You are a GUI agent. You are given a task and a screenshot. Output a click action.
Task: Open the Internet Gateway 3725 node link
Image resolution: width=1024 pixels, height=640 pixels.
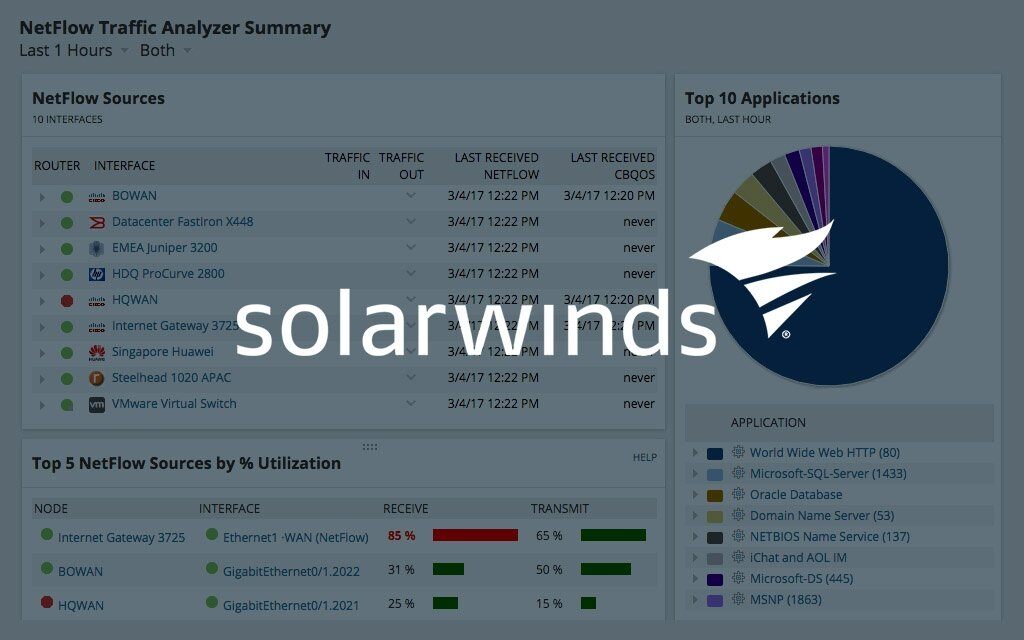coord(121,537)
